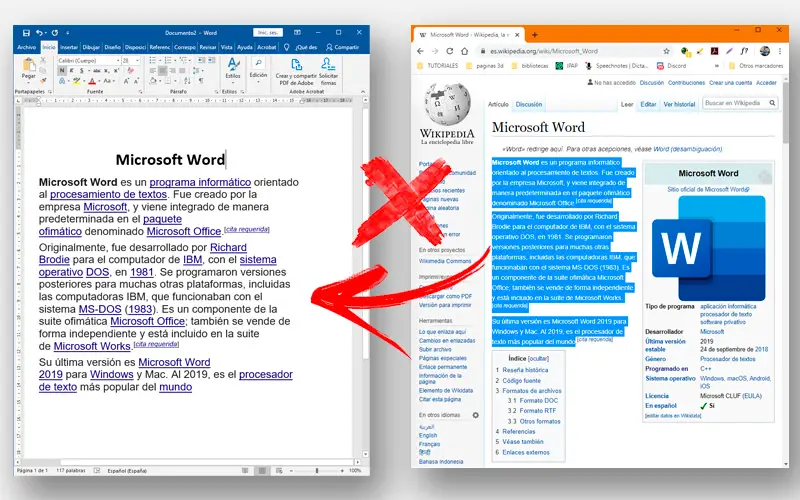Click the Ver historial tab on Wikipedia
The width and height of the screenshot is (800, 500).
coord(679,104)
